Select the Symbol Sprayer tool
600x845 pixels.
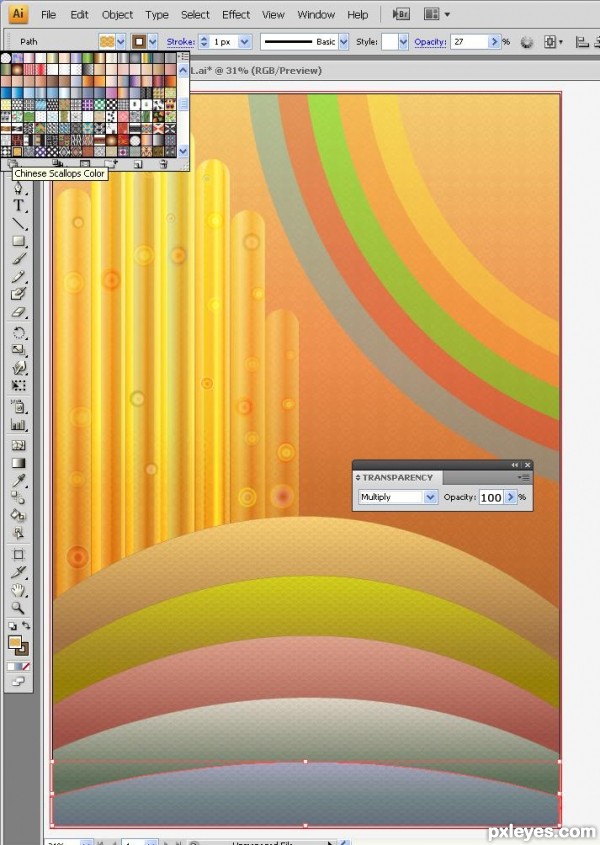(18, 407)
